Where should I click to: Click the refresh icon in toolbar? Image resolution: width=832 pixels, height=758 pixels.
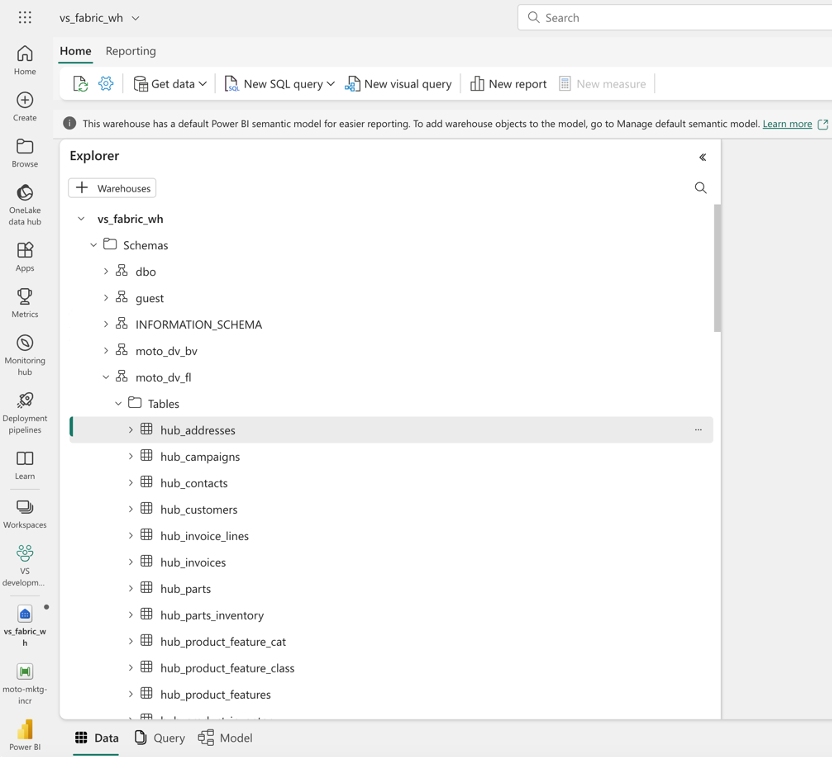(x=80, y=84)
